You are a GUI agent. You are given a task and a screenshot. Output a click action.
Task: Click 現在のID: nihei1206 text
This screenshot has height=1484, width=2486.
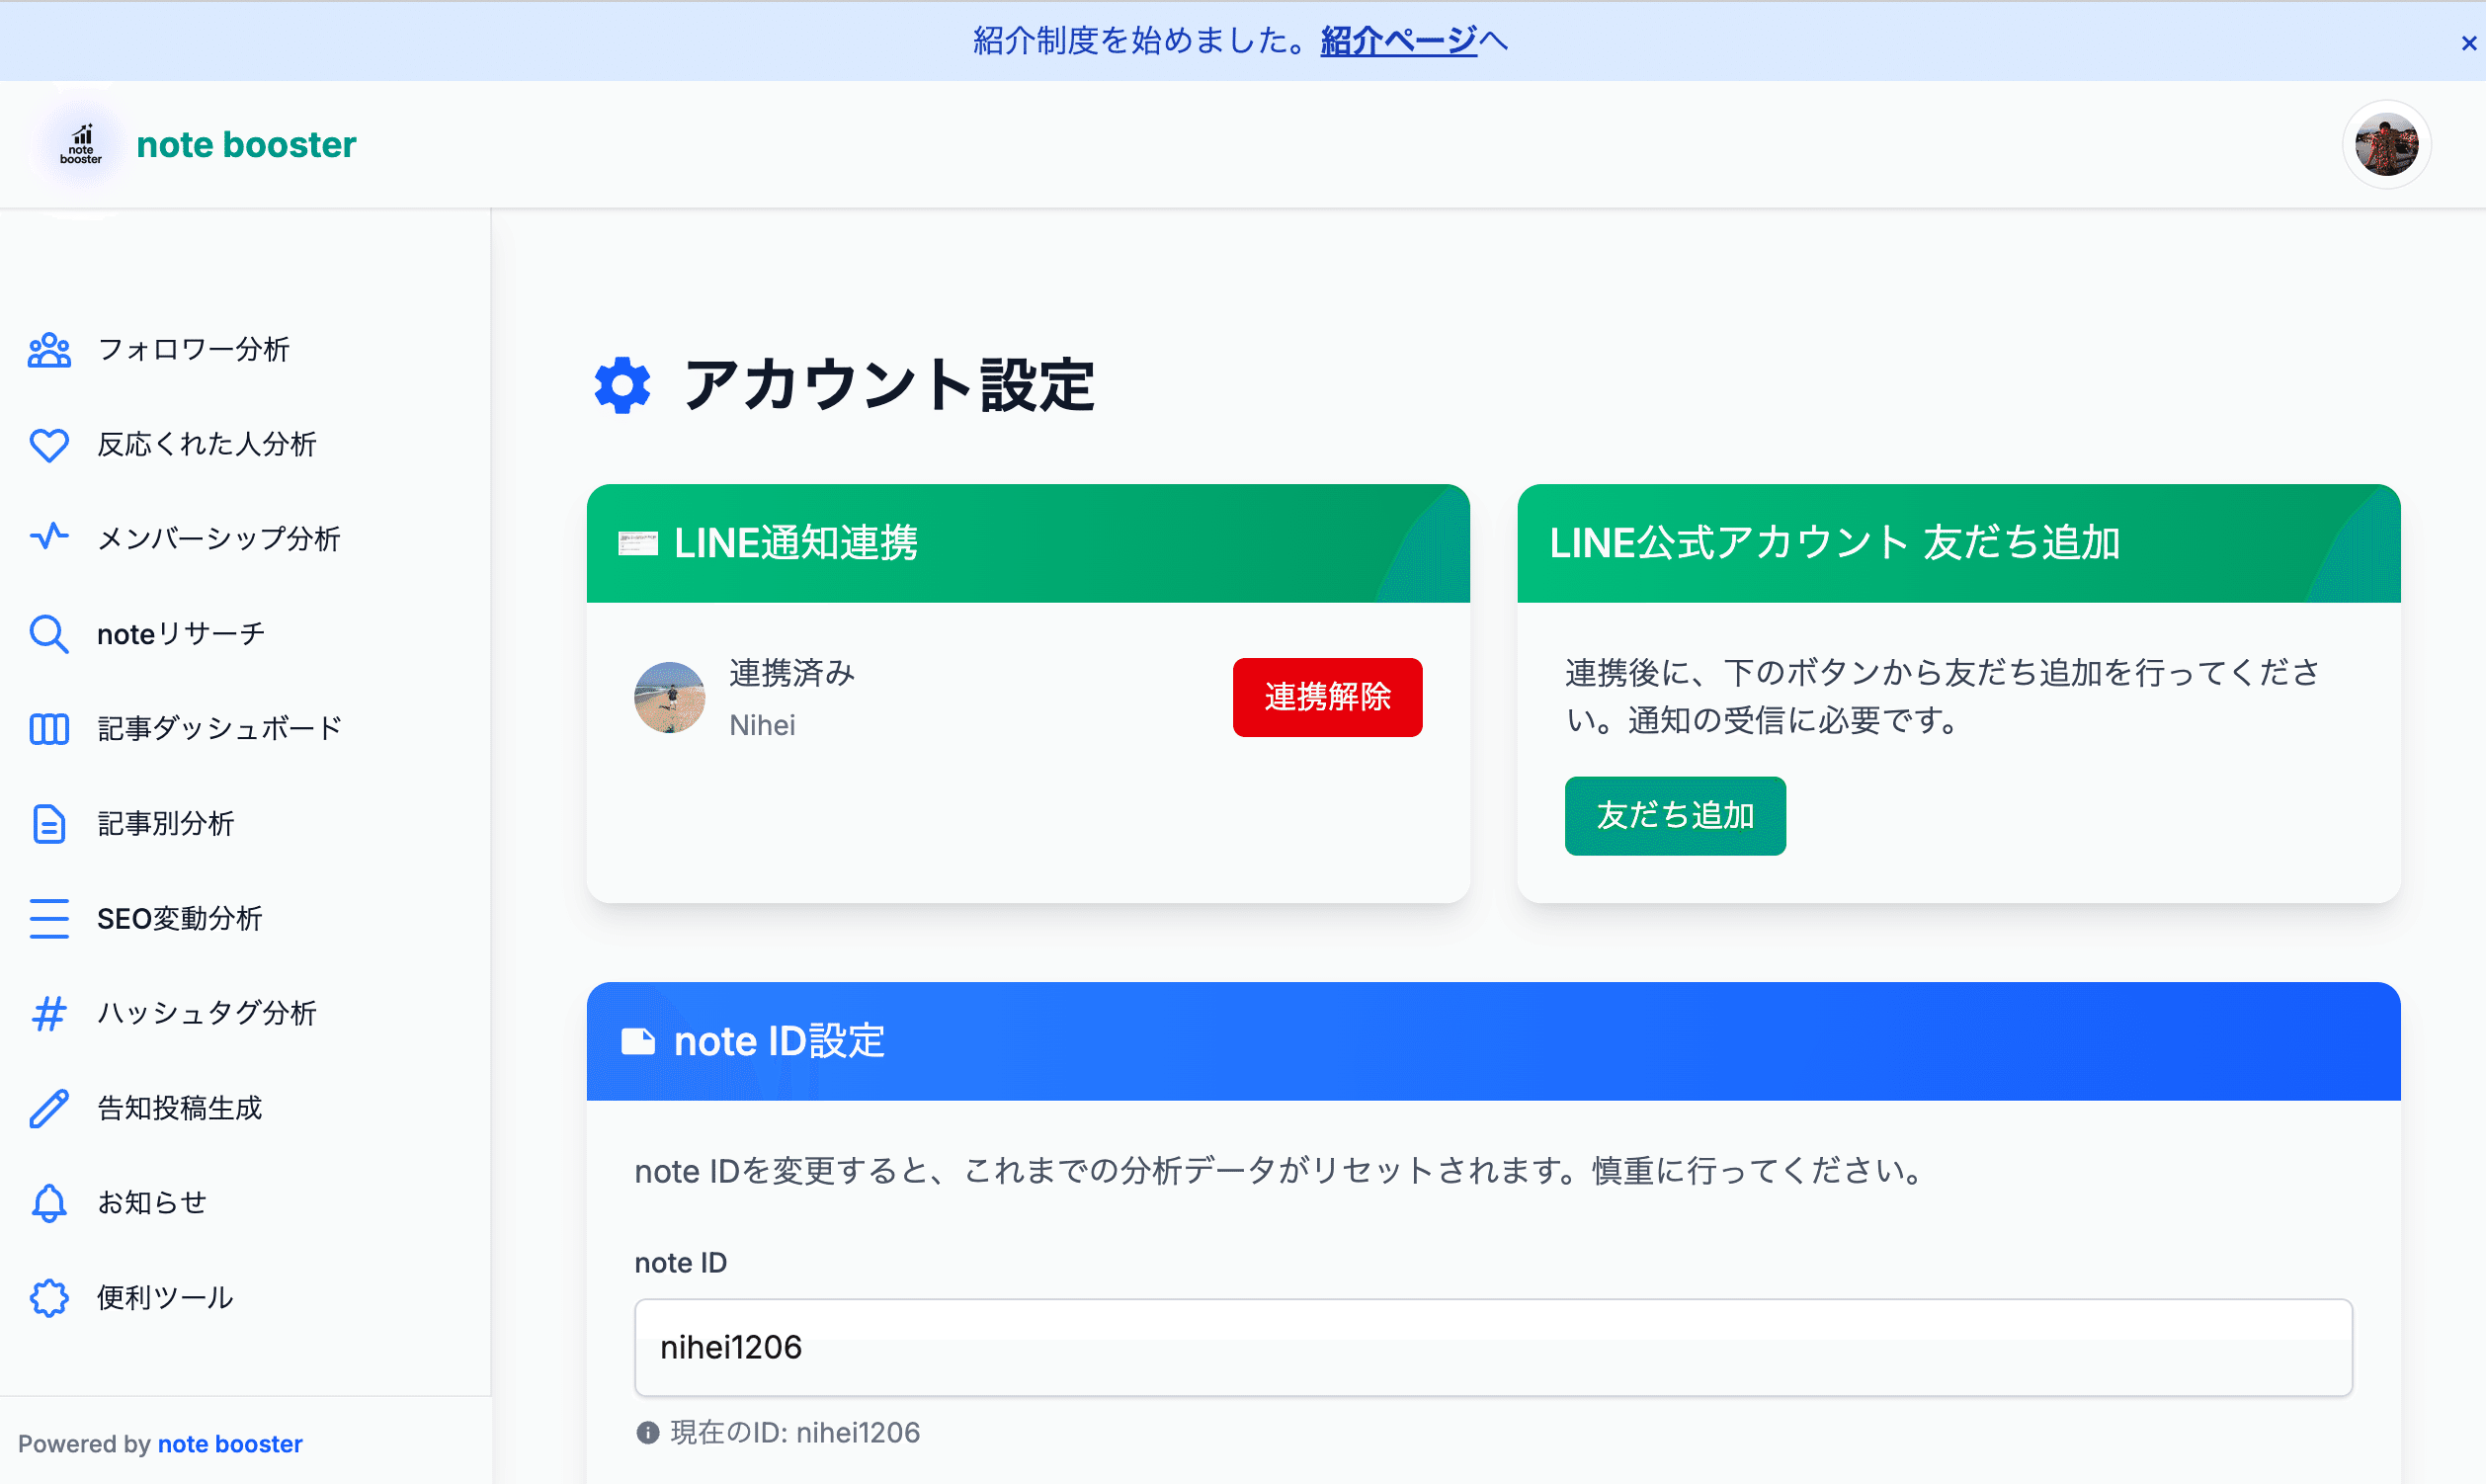tap(795, 1433)
